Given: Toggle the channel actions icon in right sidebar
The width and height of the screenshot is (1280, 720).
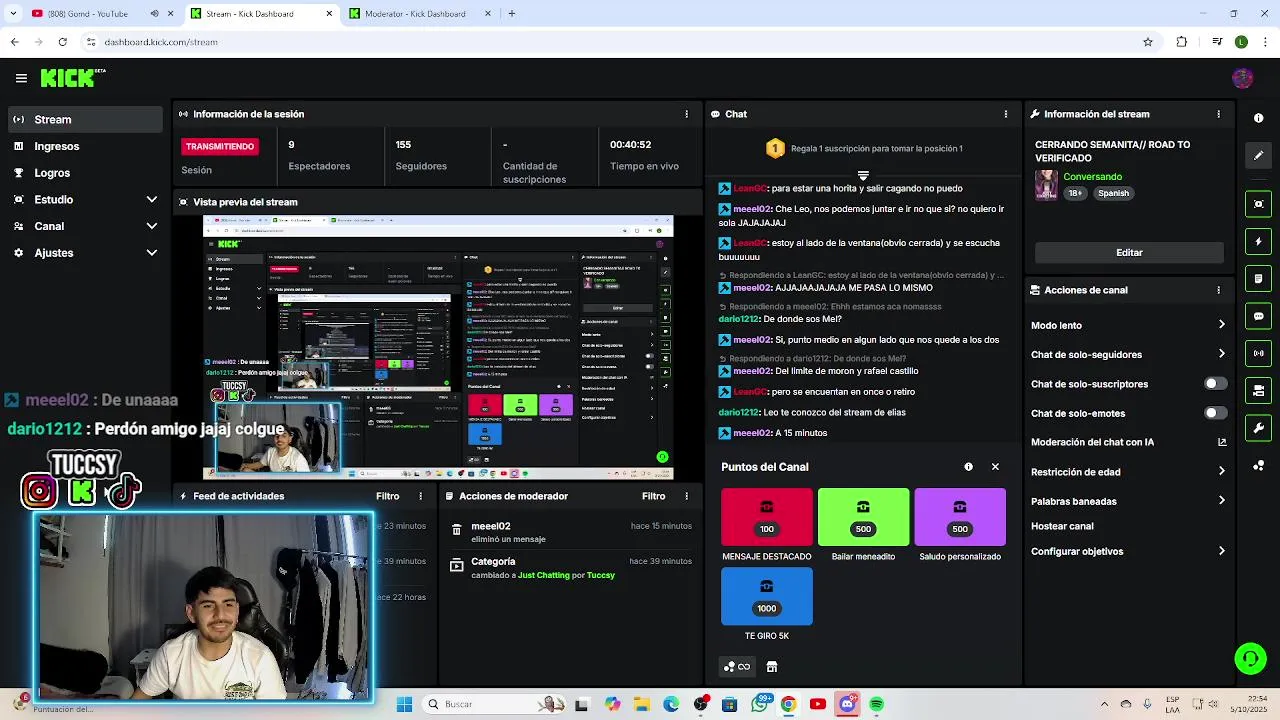Looking at the screenshot, I should [1258, 390].
